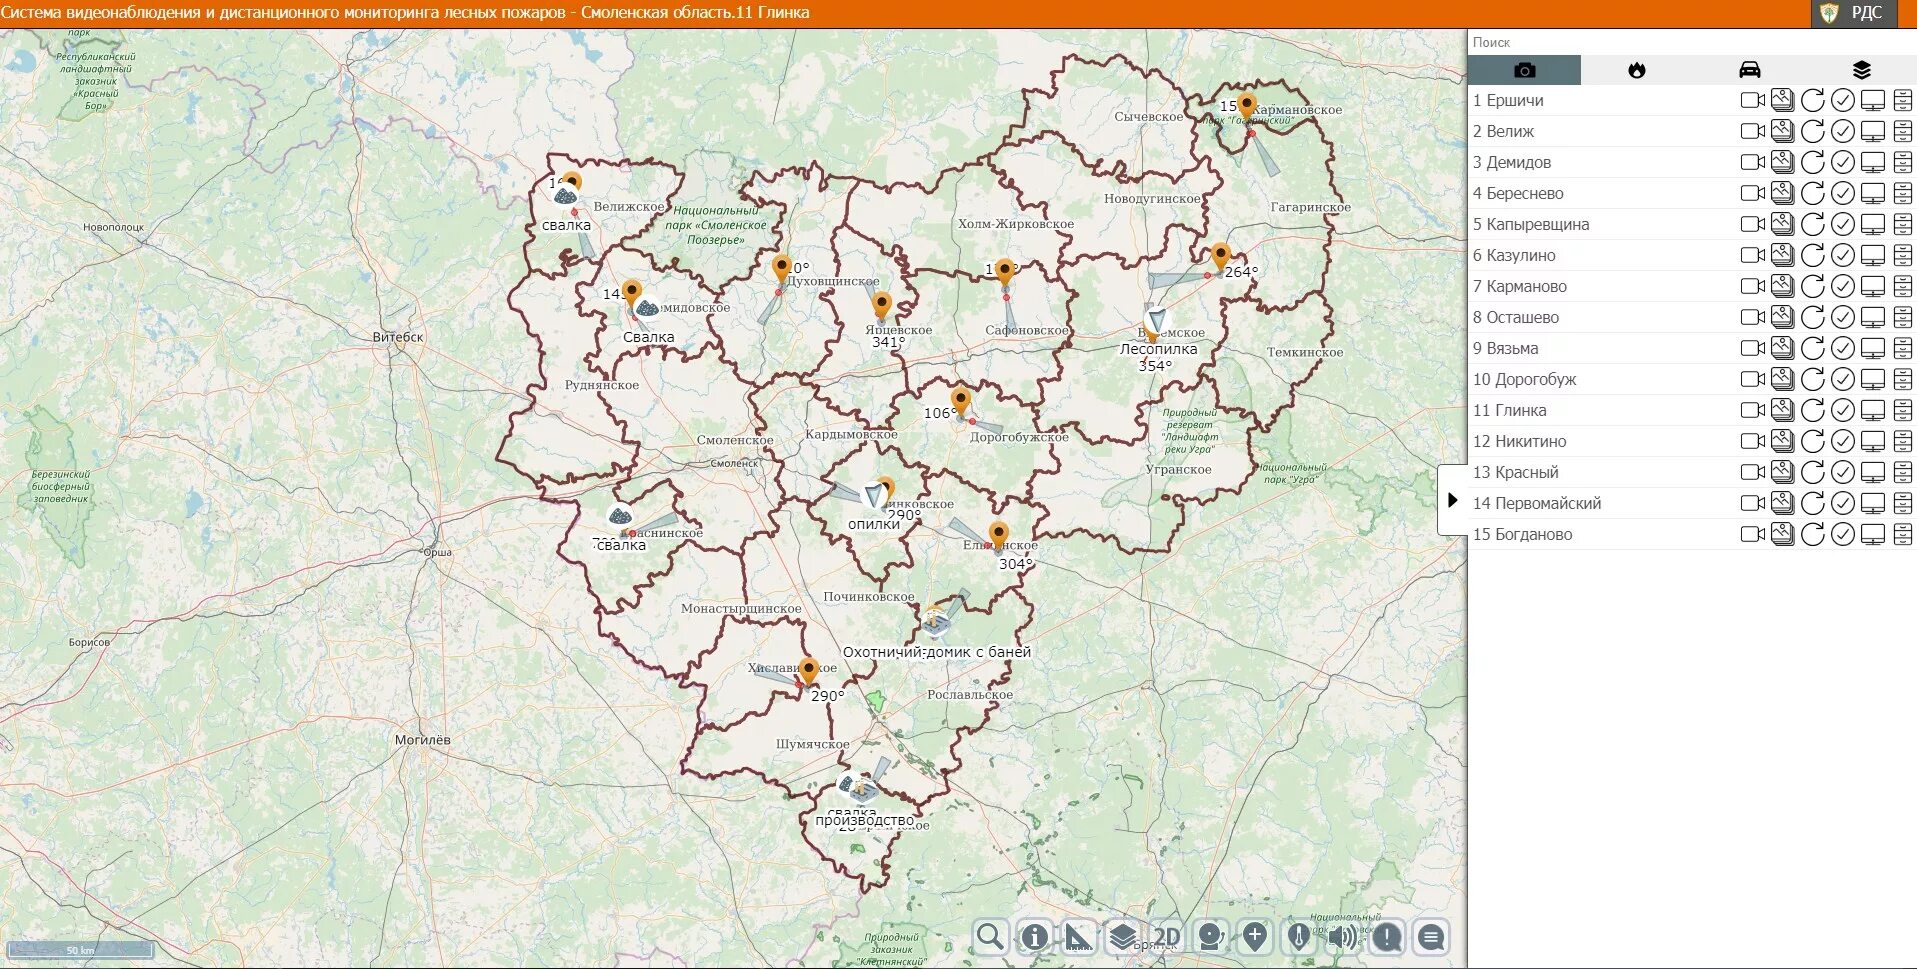Viewport: 1917px width, 969px height.
Task: Click camera pin near Духовщинское
Action: point(781,268)
